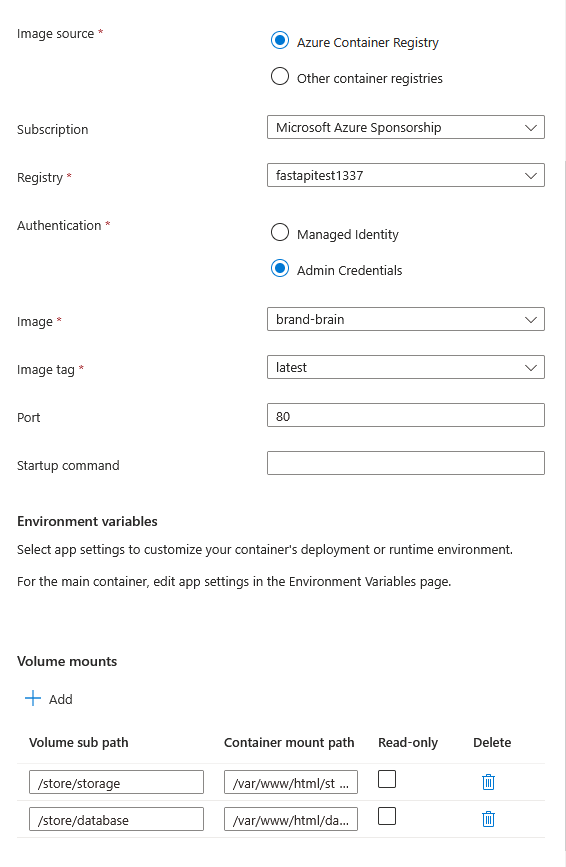This screenshot has height=867, width=566.
Task: Edit the /store/storage sub path field
Action: pos(116,782)
